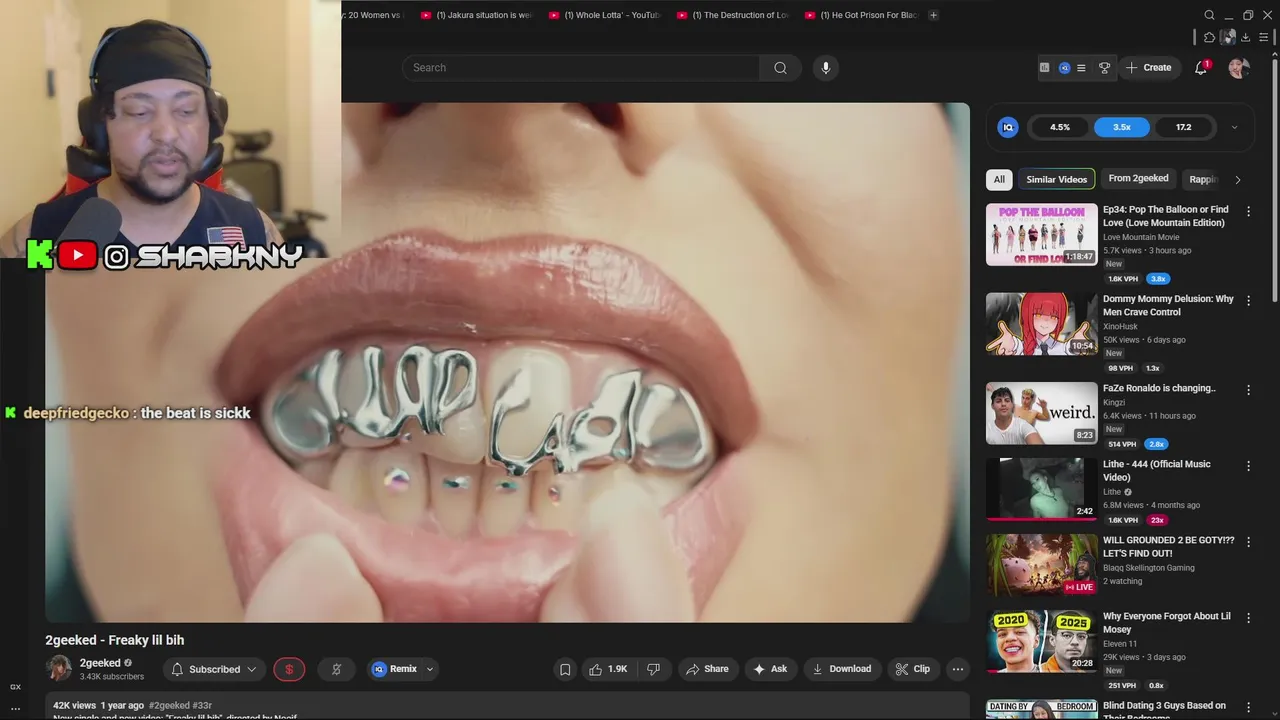Open browser downloads icon
This screenshot has width=1280, height=720.
[1245, 37]
